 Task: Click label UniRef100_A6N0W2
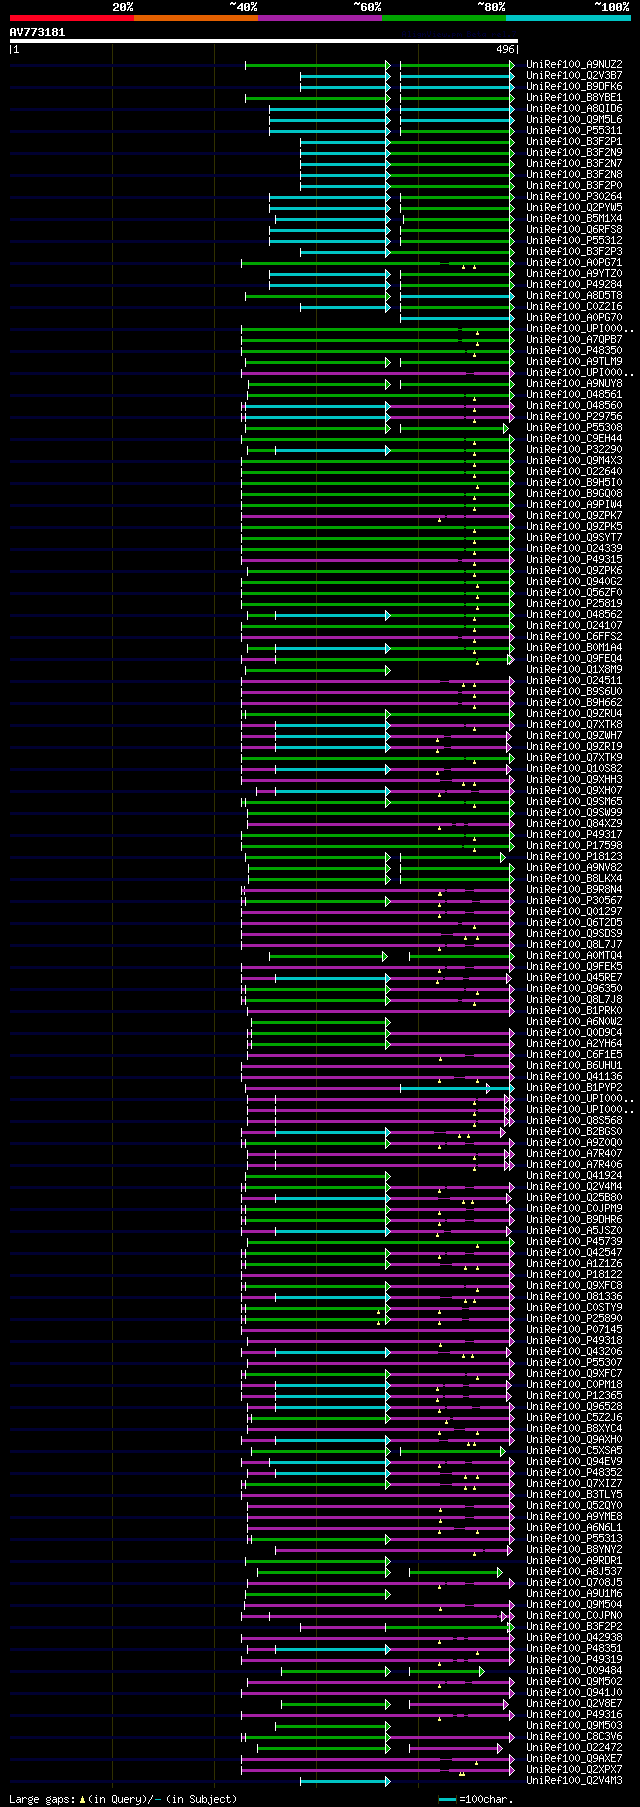[574, 1021]
